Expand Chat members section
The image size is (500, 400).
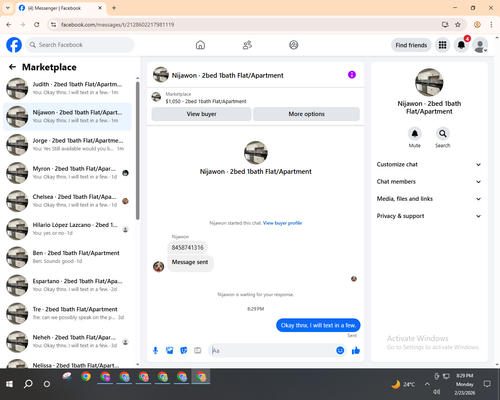429,182
